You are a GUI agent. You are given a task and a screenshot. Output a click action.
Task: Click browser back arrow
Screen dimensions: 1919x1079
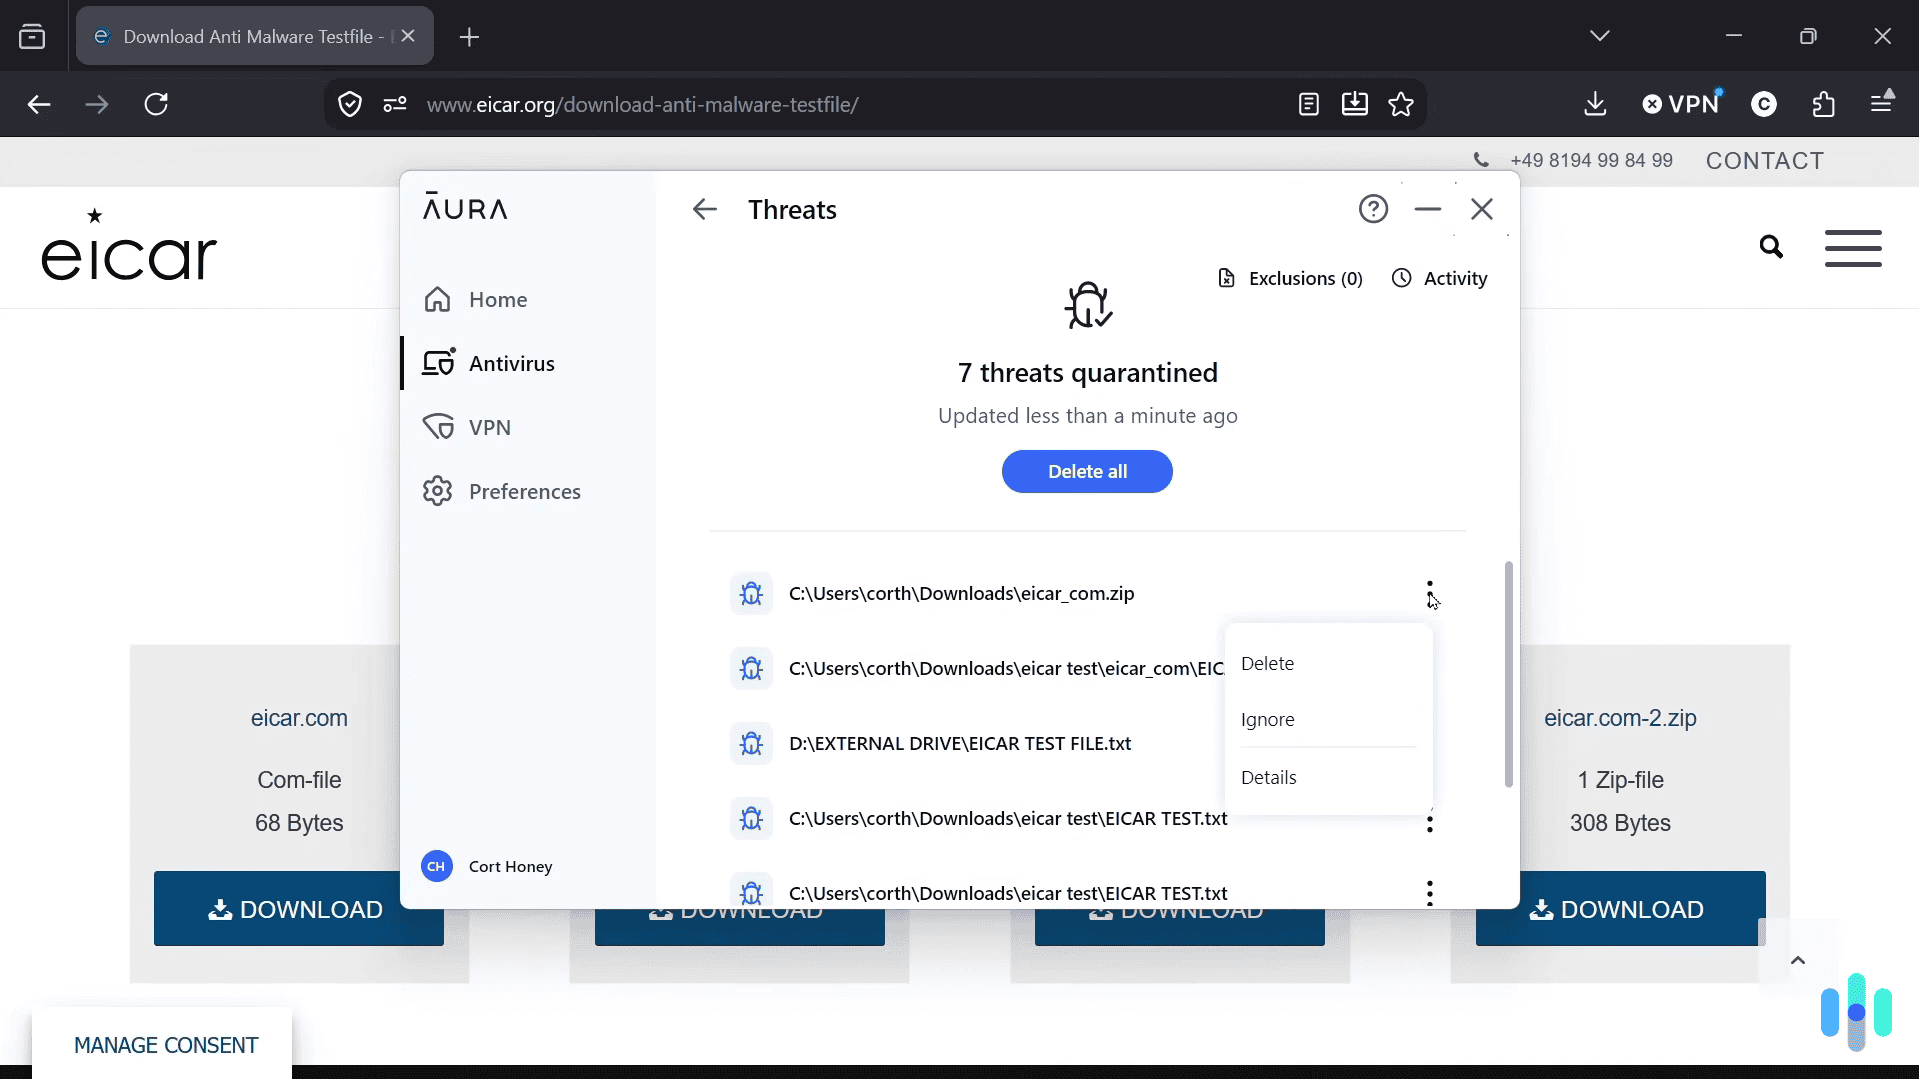[39, 104]
